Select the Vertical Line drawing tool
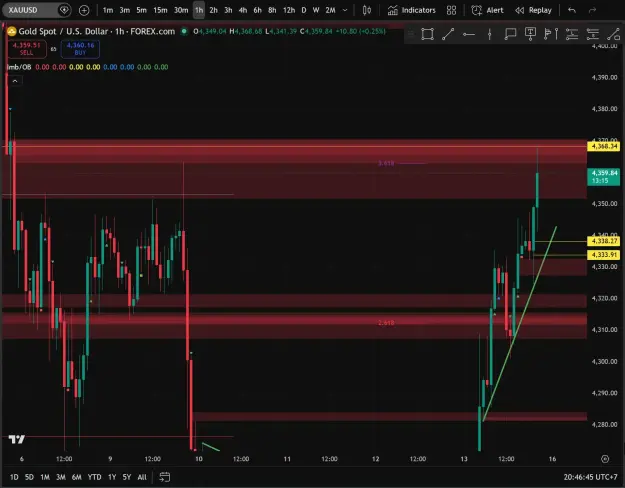This screenshot has width=625, height=488. point(489,34)
